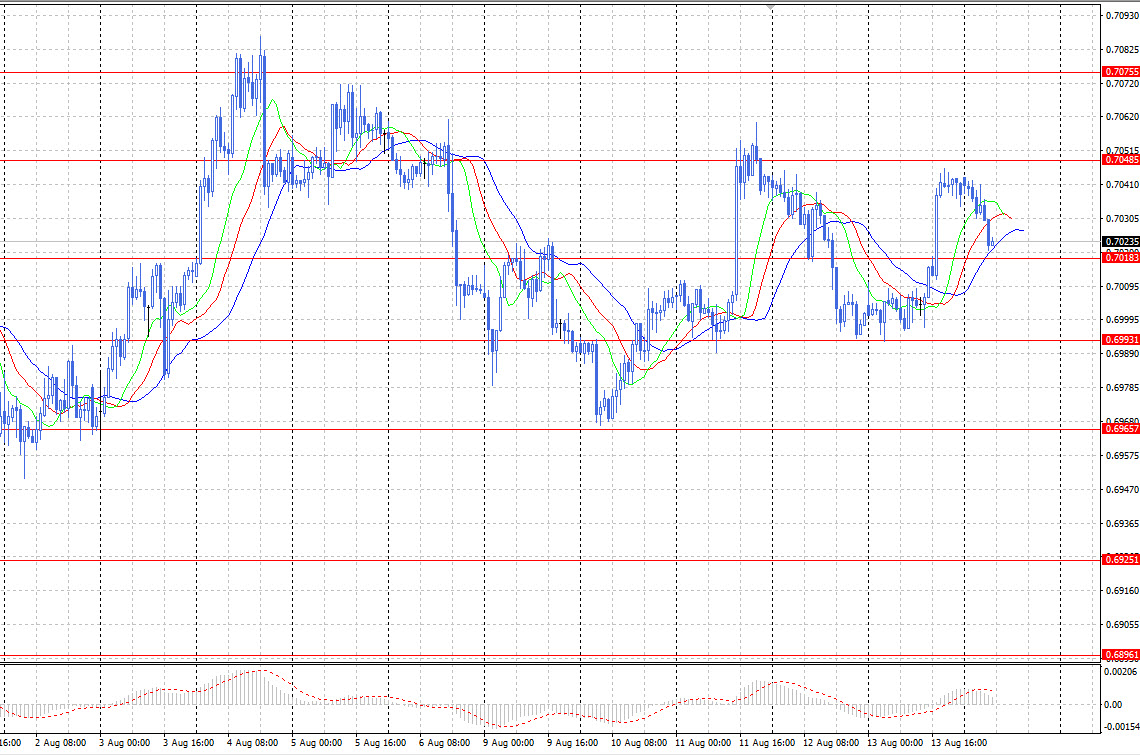Click the current price label 0.70235
The width and height of the screenshot is (1140, 756).
point(1121,242)
